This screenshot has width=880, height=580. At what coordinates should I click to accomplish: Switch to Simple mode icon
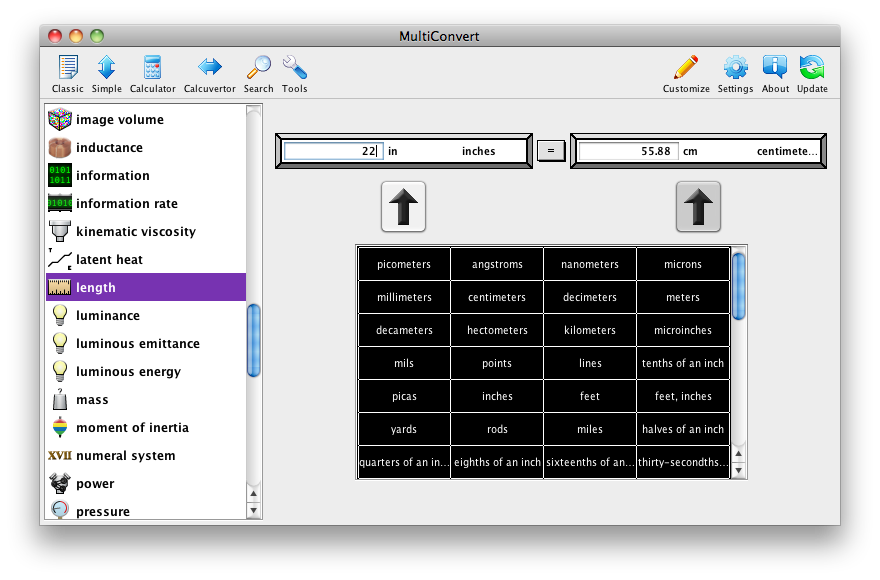(x=107, y=74)
